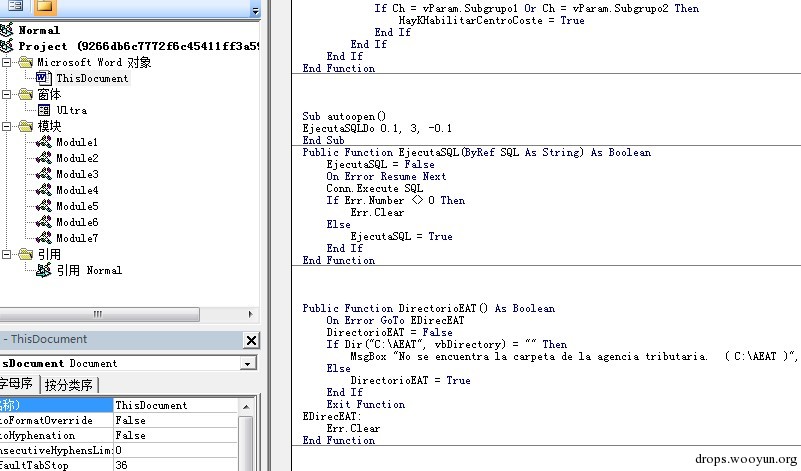Click the 引用 Normal reference icon
801x471 pixels.
click(43, 270)
